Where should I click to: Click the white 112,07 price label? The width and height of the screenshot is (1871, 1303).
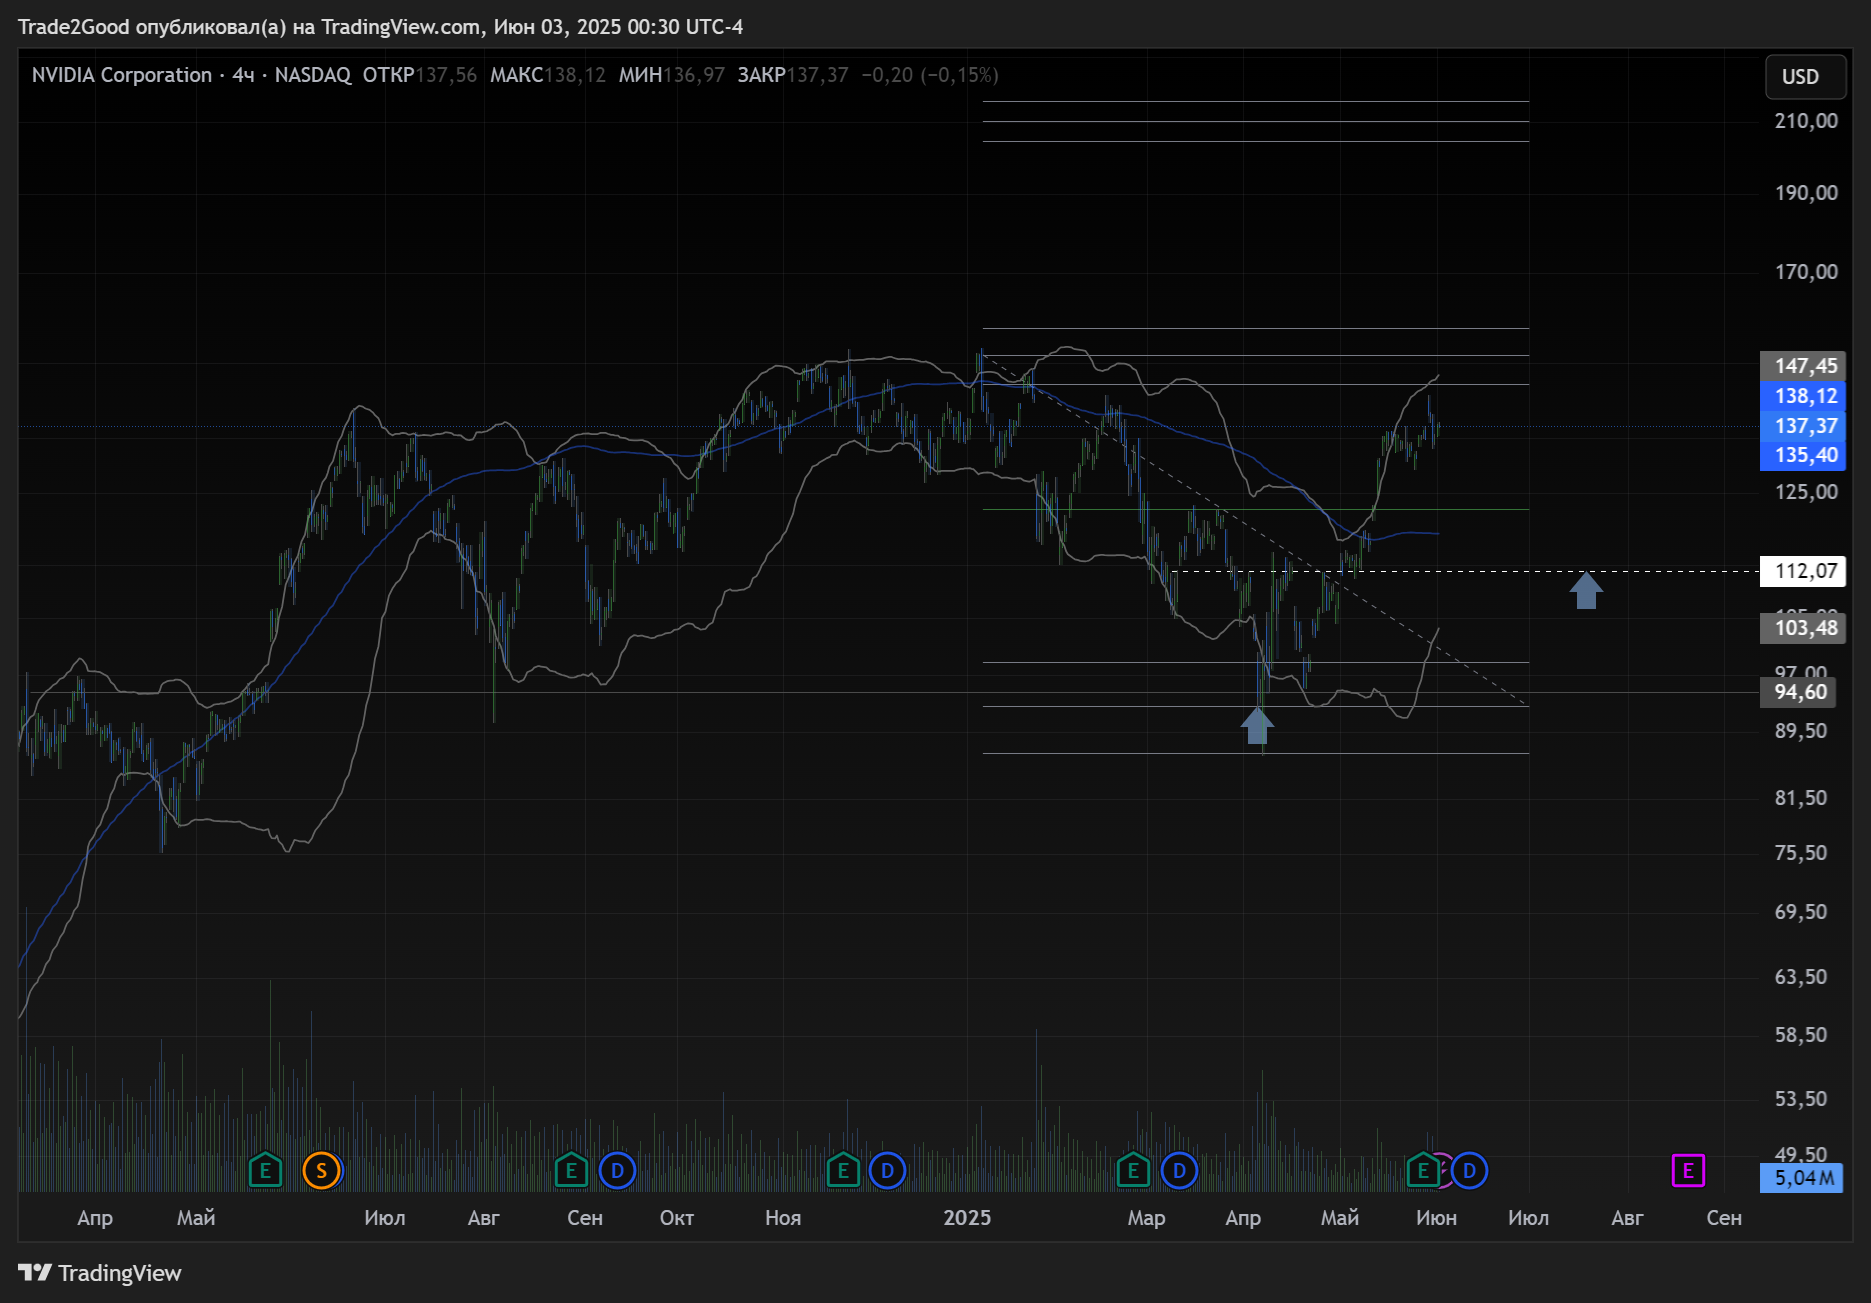1805,571
